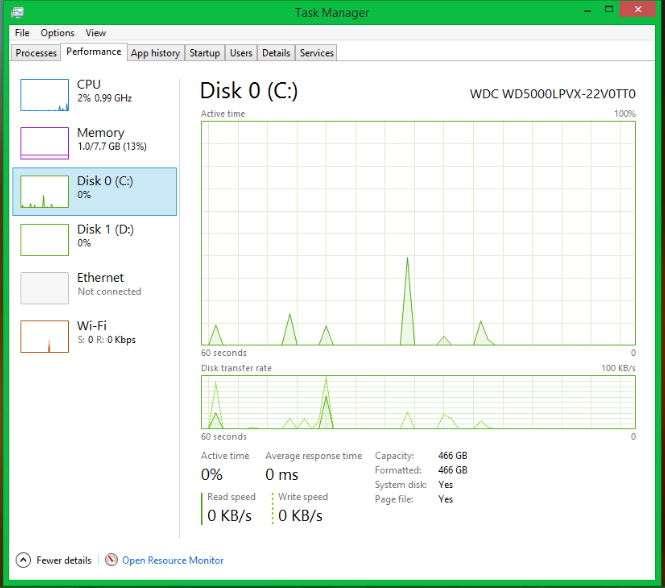This screenshot has height=588, width=665.
Task: Go to the Users tab
Action: click(241, 53)
